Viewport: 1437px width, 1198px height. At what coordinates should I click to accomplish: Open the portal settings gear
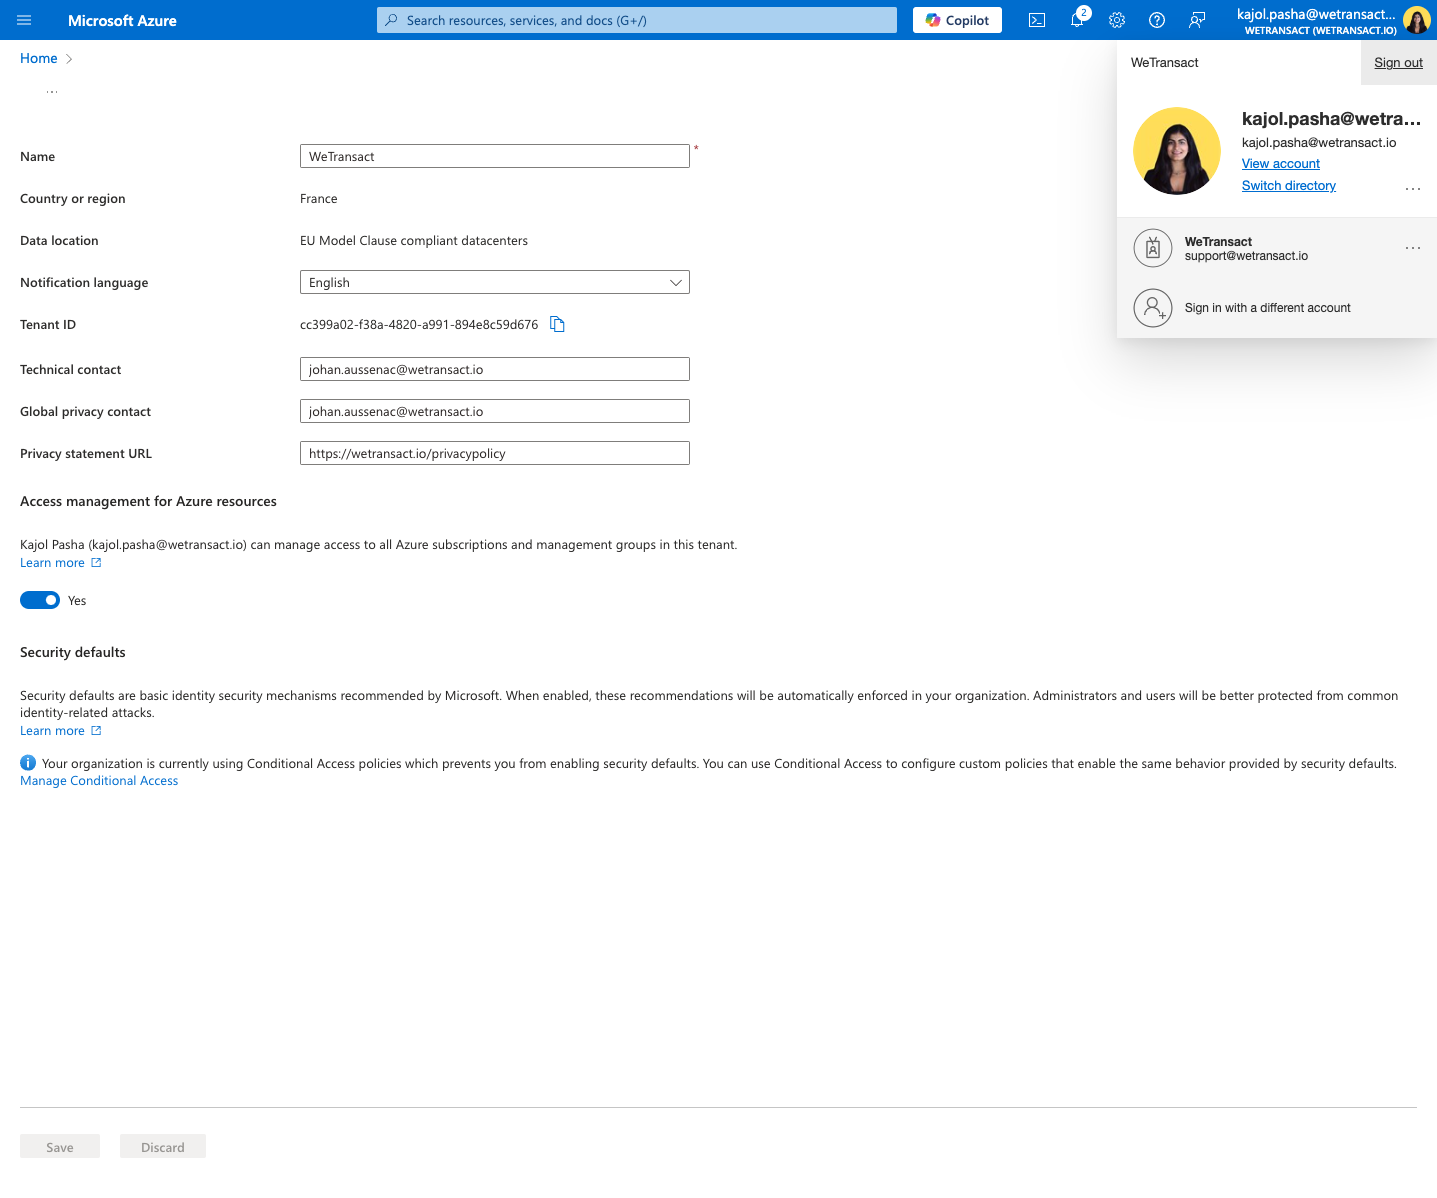pyautogui.click(x=1117, y=20)
